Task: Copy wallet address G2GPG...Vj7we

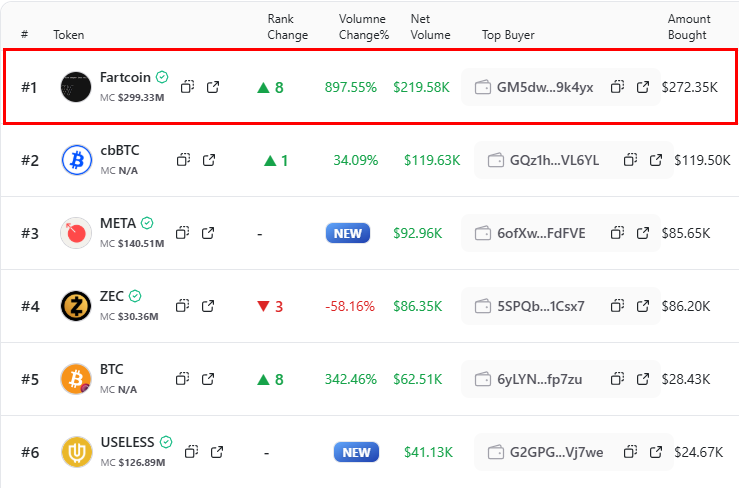Action: point(630,452)
